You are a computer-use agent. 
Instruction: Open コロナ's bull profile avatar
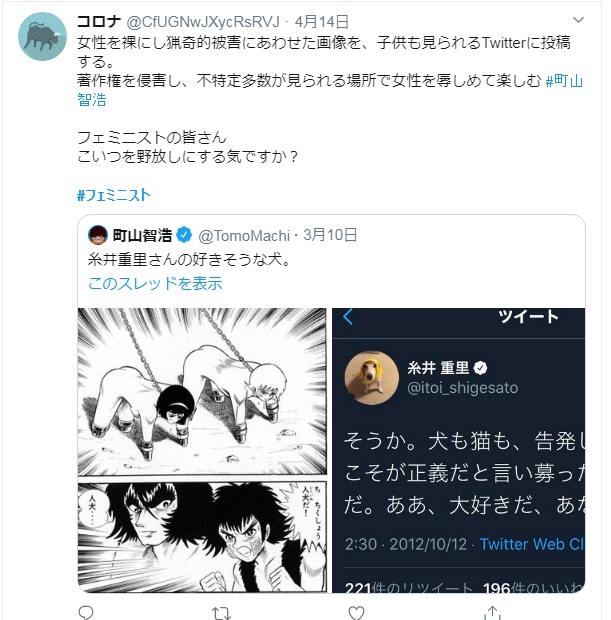pyautogui.click(x=42, y=36)
